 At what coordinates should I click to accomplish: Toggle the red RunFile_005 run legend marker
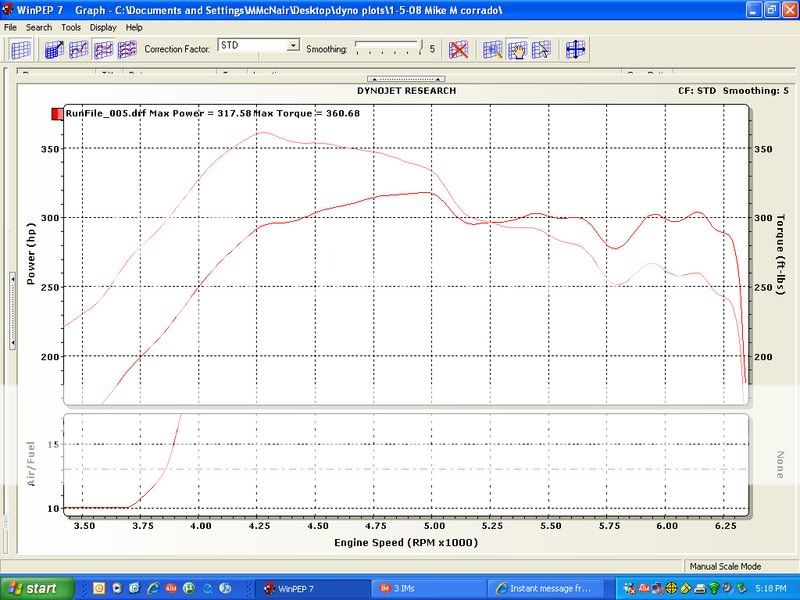tap(57, 114)
